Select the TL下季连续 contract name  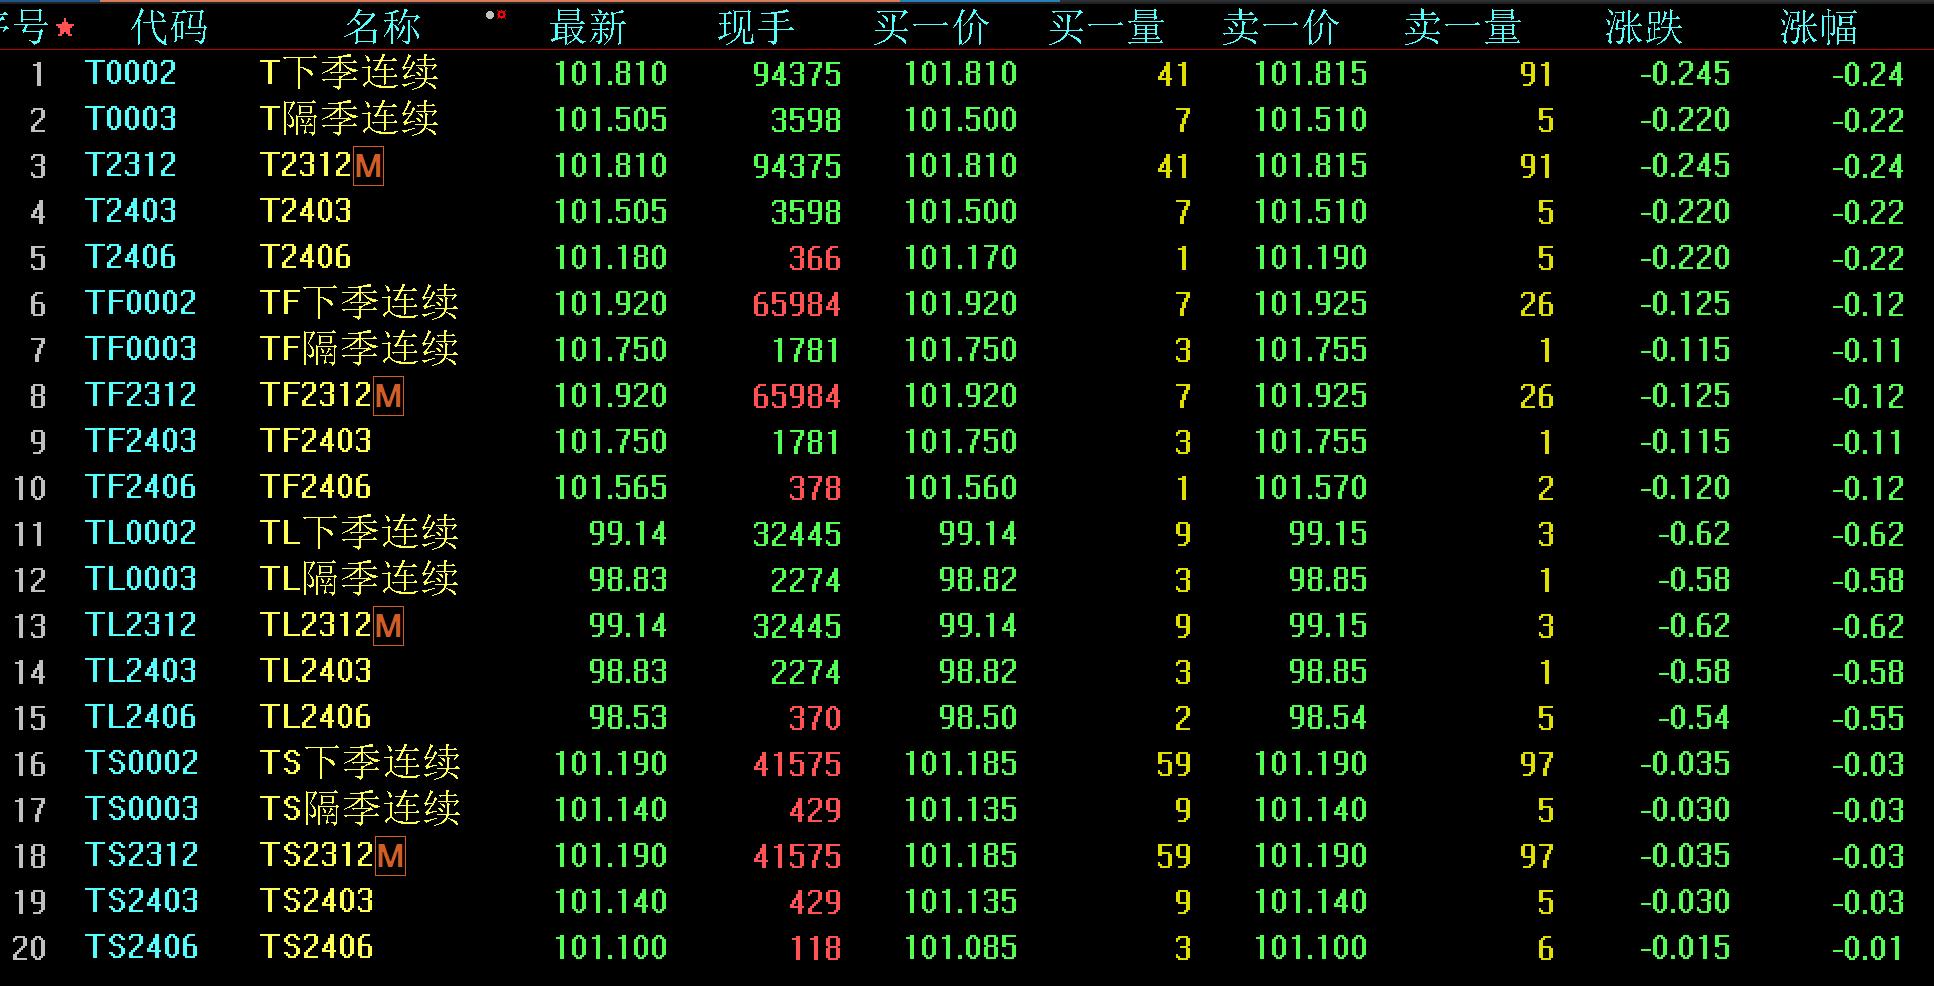click(x=359, y=533)
